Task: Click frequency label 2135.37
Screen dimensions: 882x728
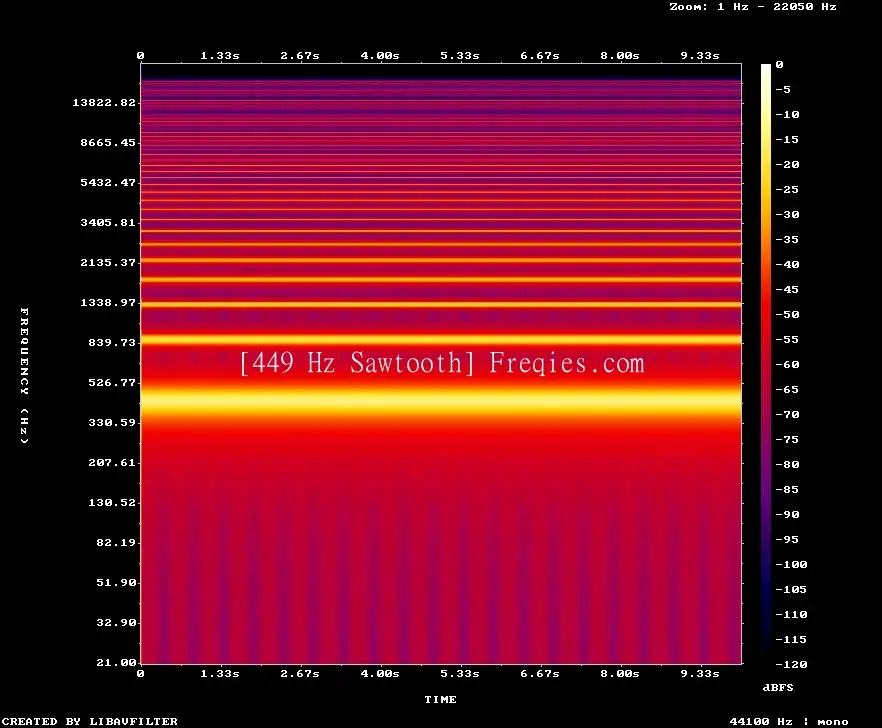Action: point(108,262)
